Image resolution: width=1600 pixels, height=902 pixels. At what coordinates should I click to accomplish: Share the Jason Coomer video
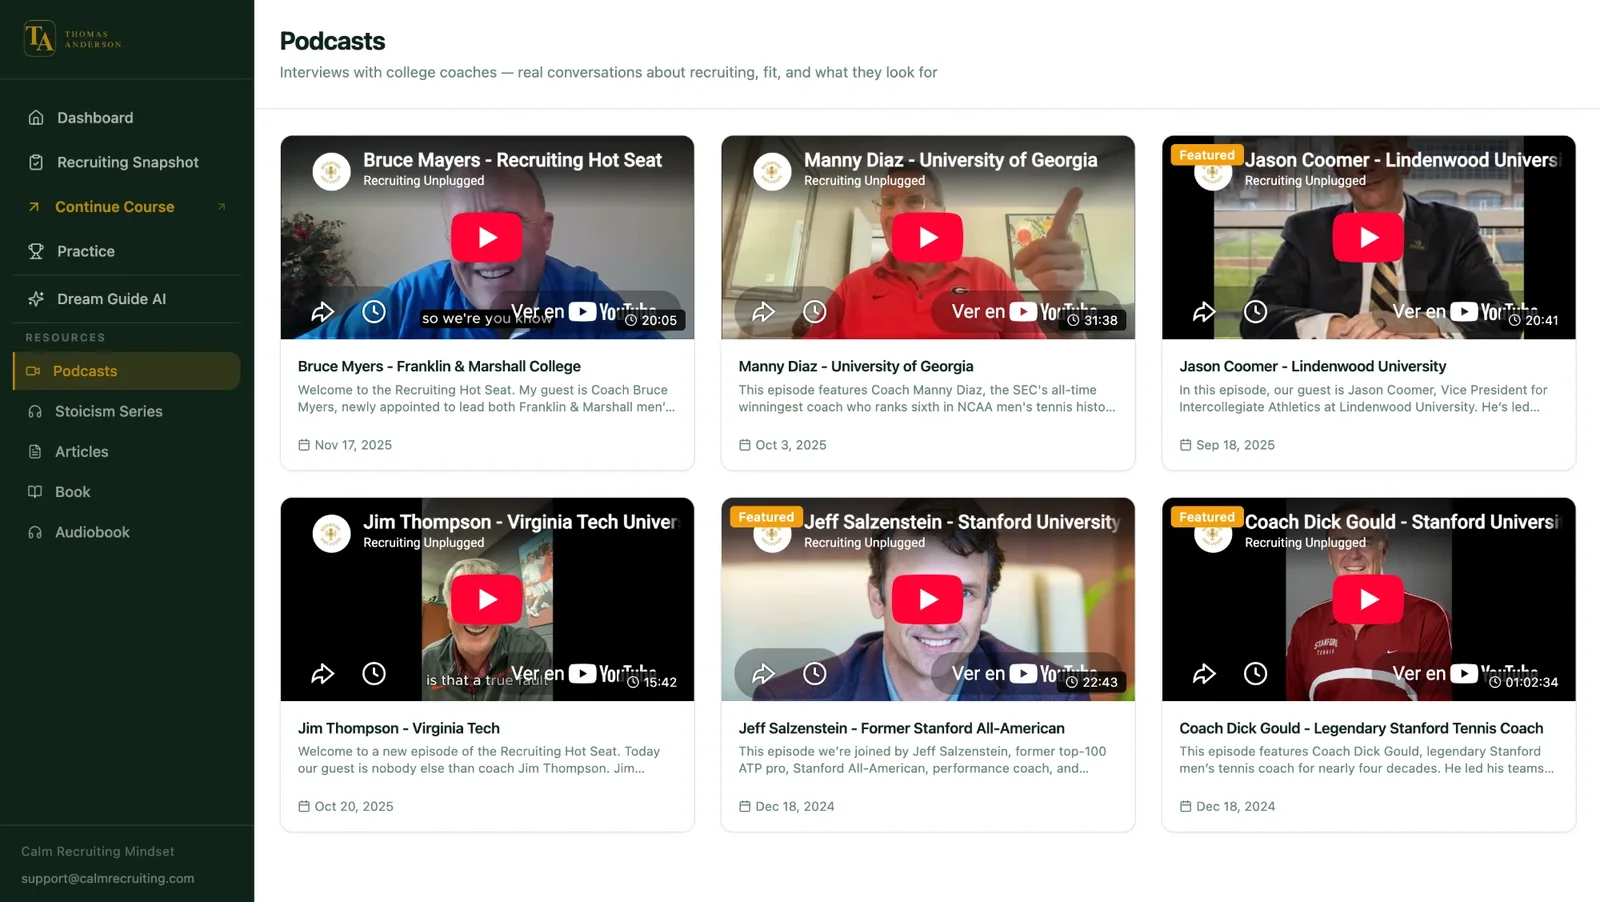click(1204, 312)
